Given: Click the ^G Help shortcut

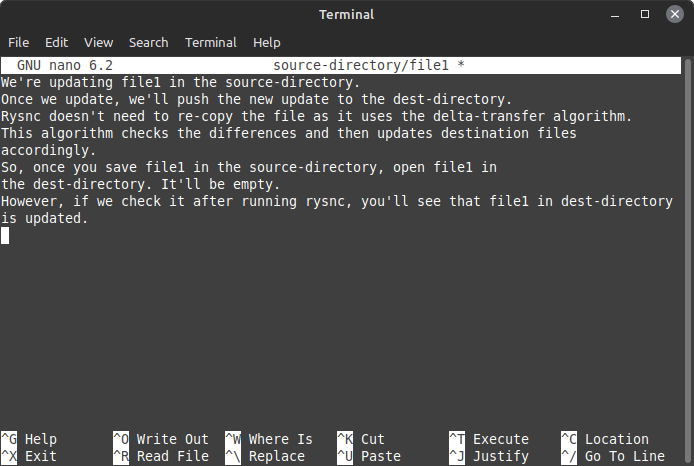Looking at the screenshot, I should 30,439.
